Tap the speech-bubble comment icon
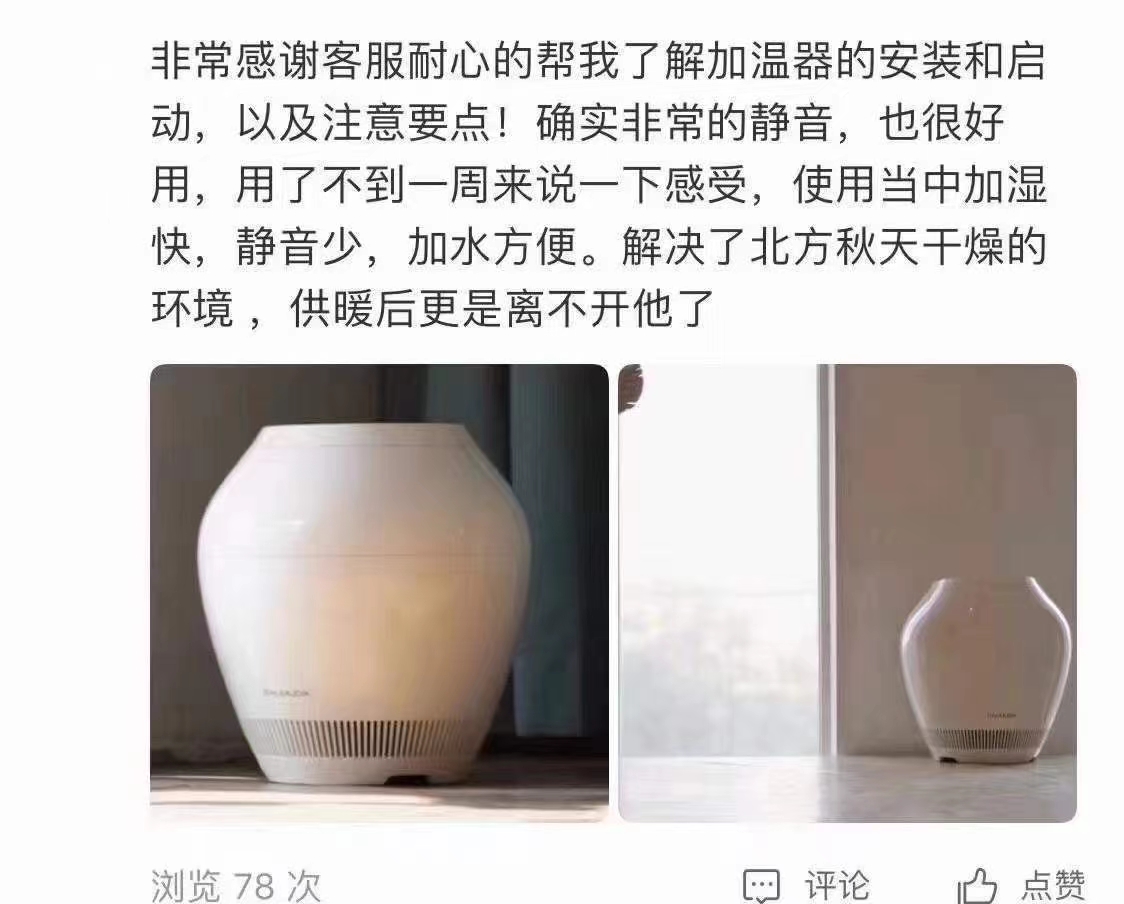This screenshot has height=904, width=1124. [x=761, y=885]
